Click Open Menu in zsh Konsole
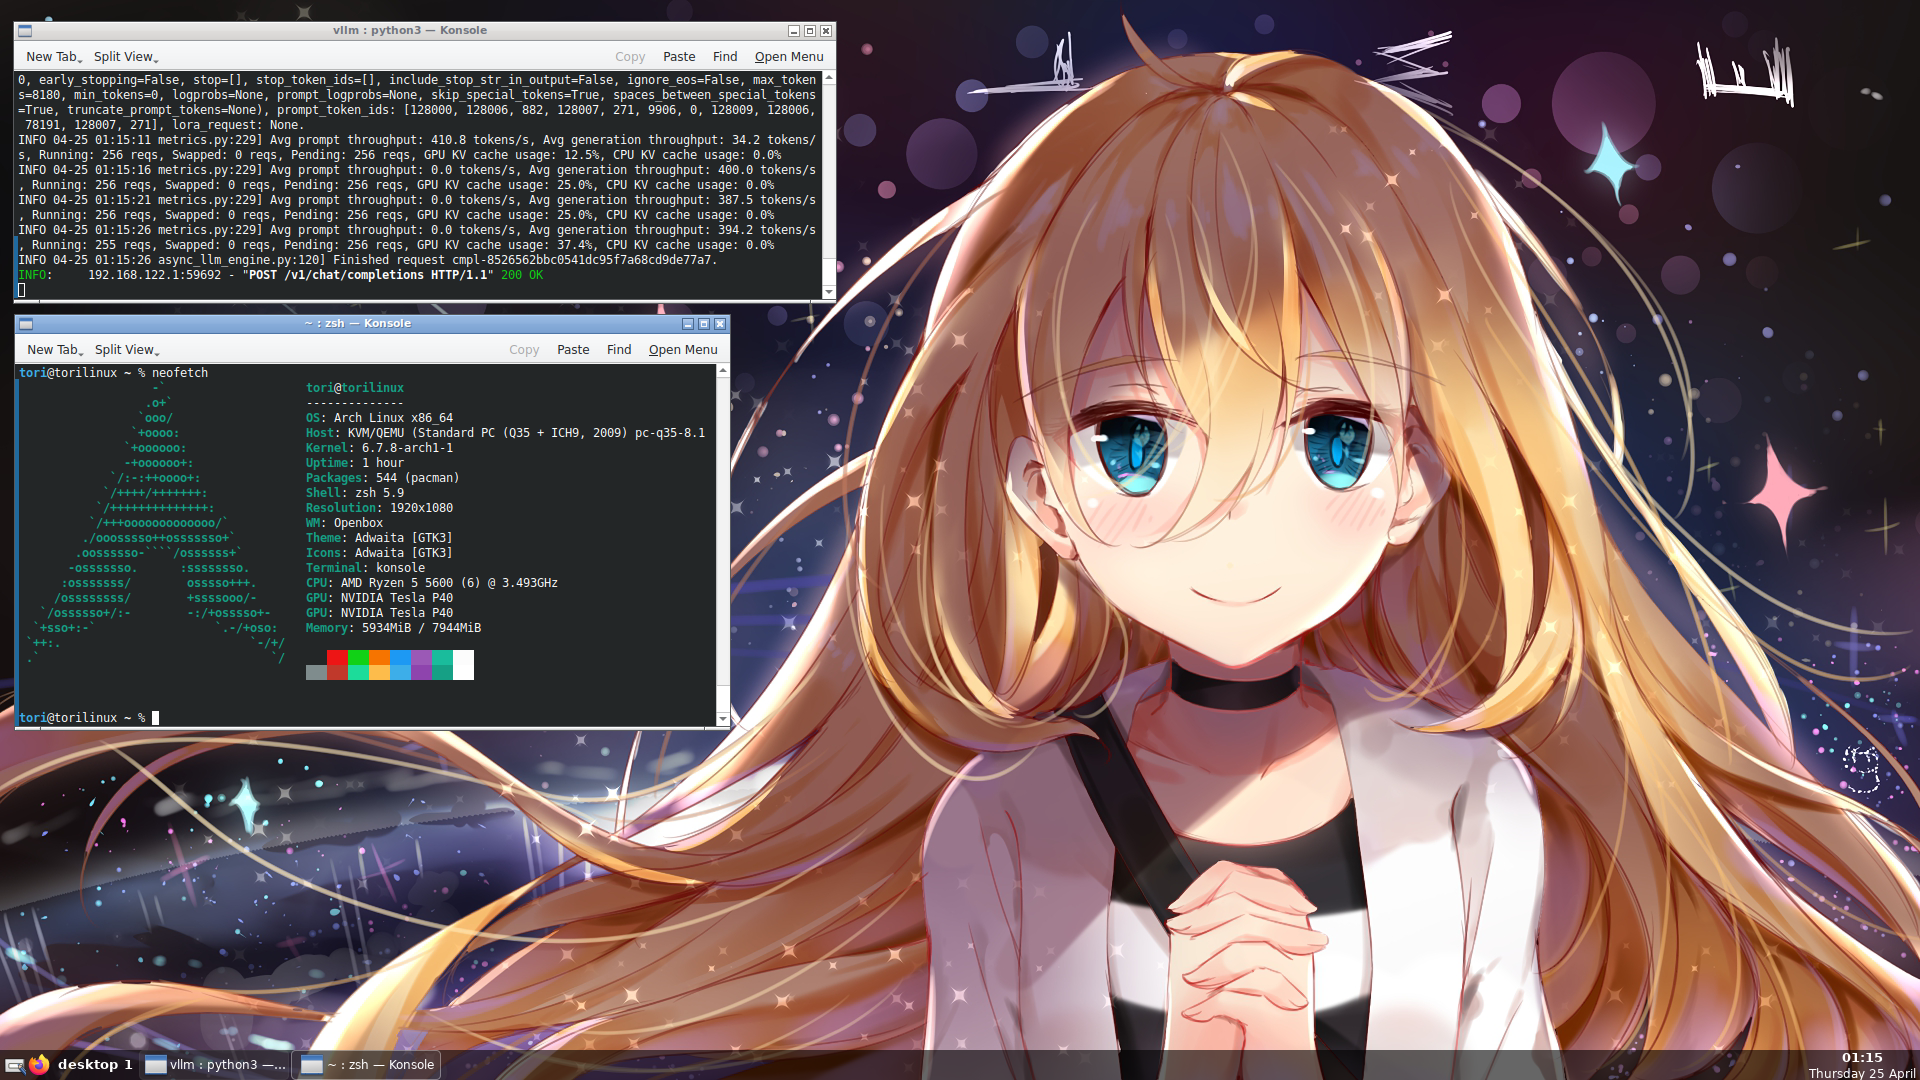Image resolution: width=1920 pixels, height=1080 pixels. 683,350
